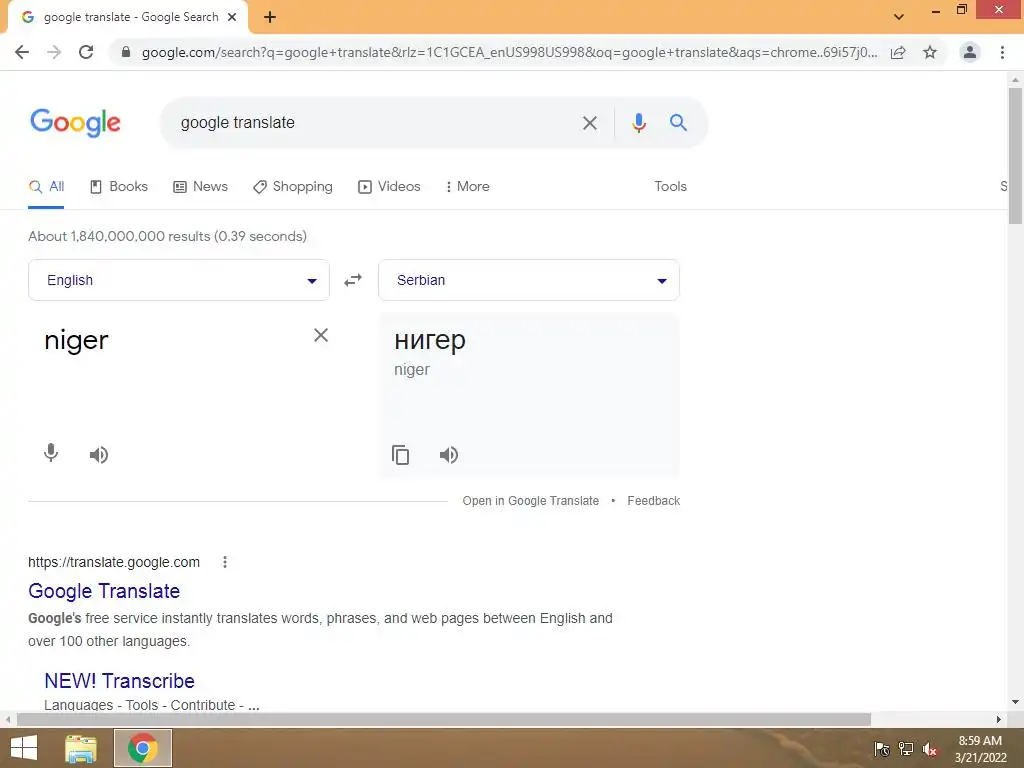Image resolution: width=1024 pixels, height=768 pixels.
Task: Click the horizontal scrollbar right arrow
Action: 999,719
